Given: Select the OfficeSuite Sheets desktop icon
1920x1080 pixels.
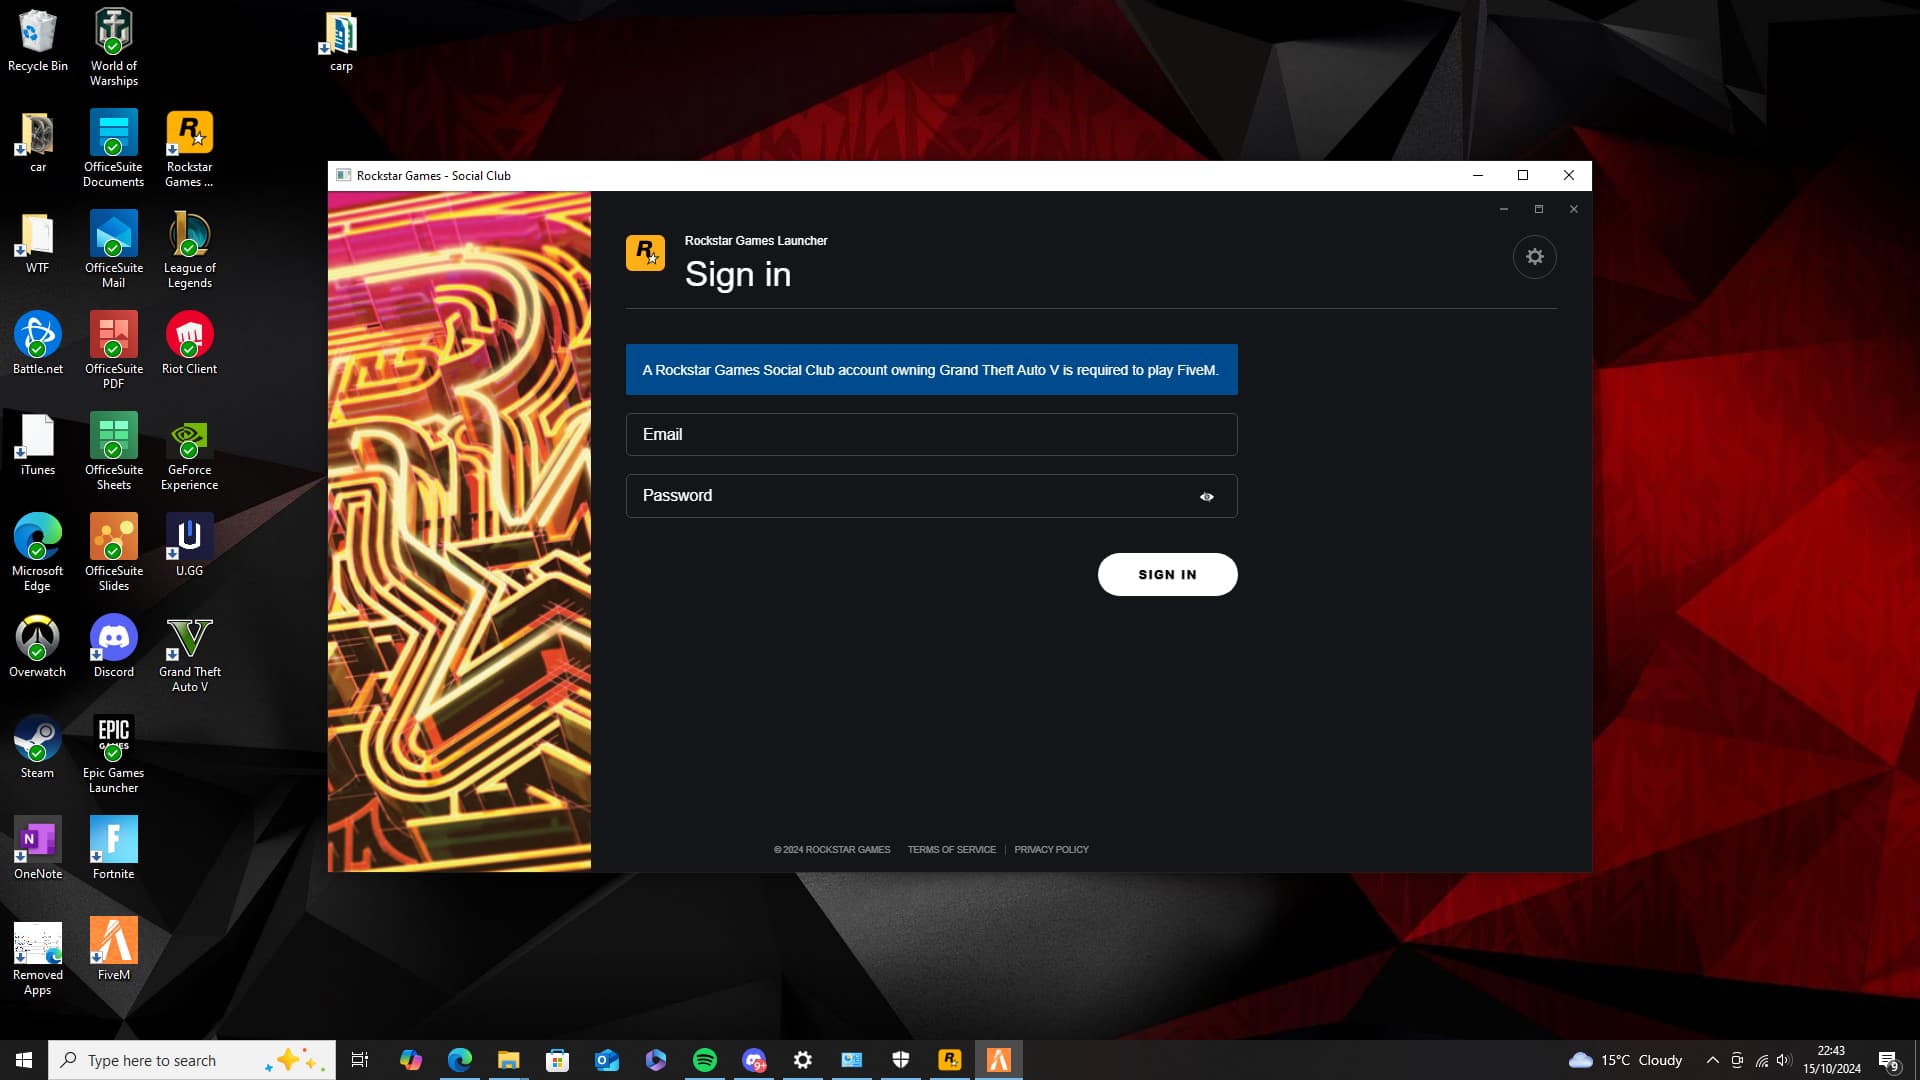Looking at the screenshot, I should click(x=113, y=452).
